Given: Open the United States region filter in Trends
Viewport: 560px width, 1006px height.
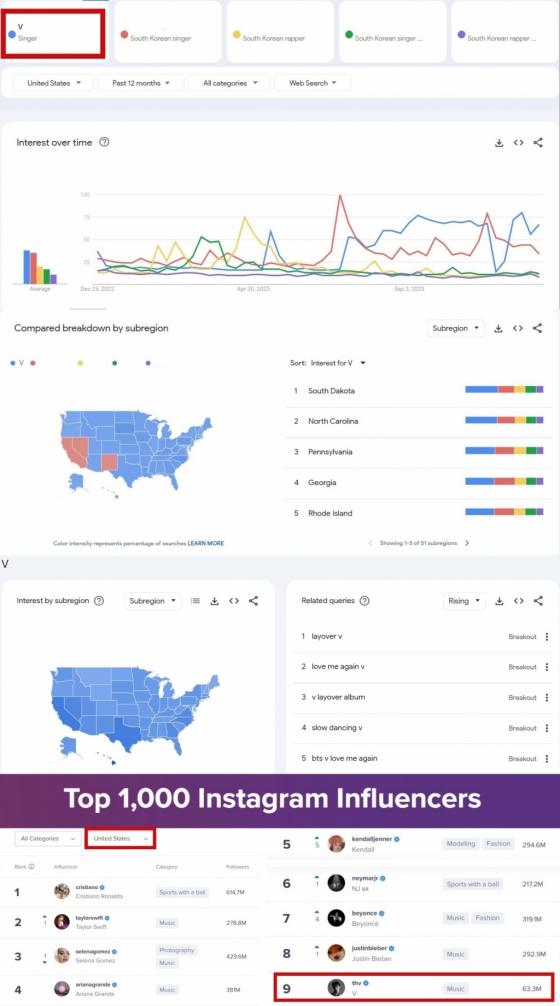Looking at the screenshot, I should coord(54,83).
